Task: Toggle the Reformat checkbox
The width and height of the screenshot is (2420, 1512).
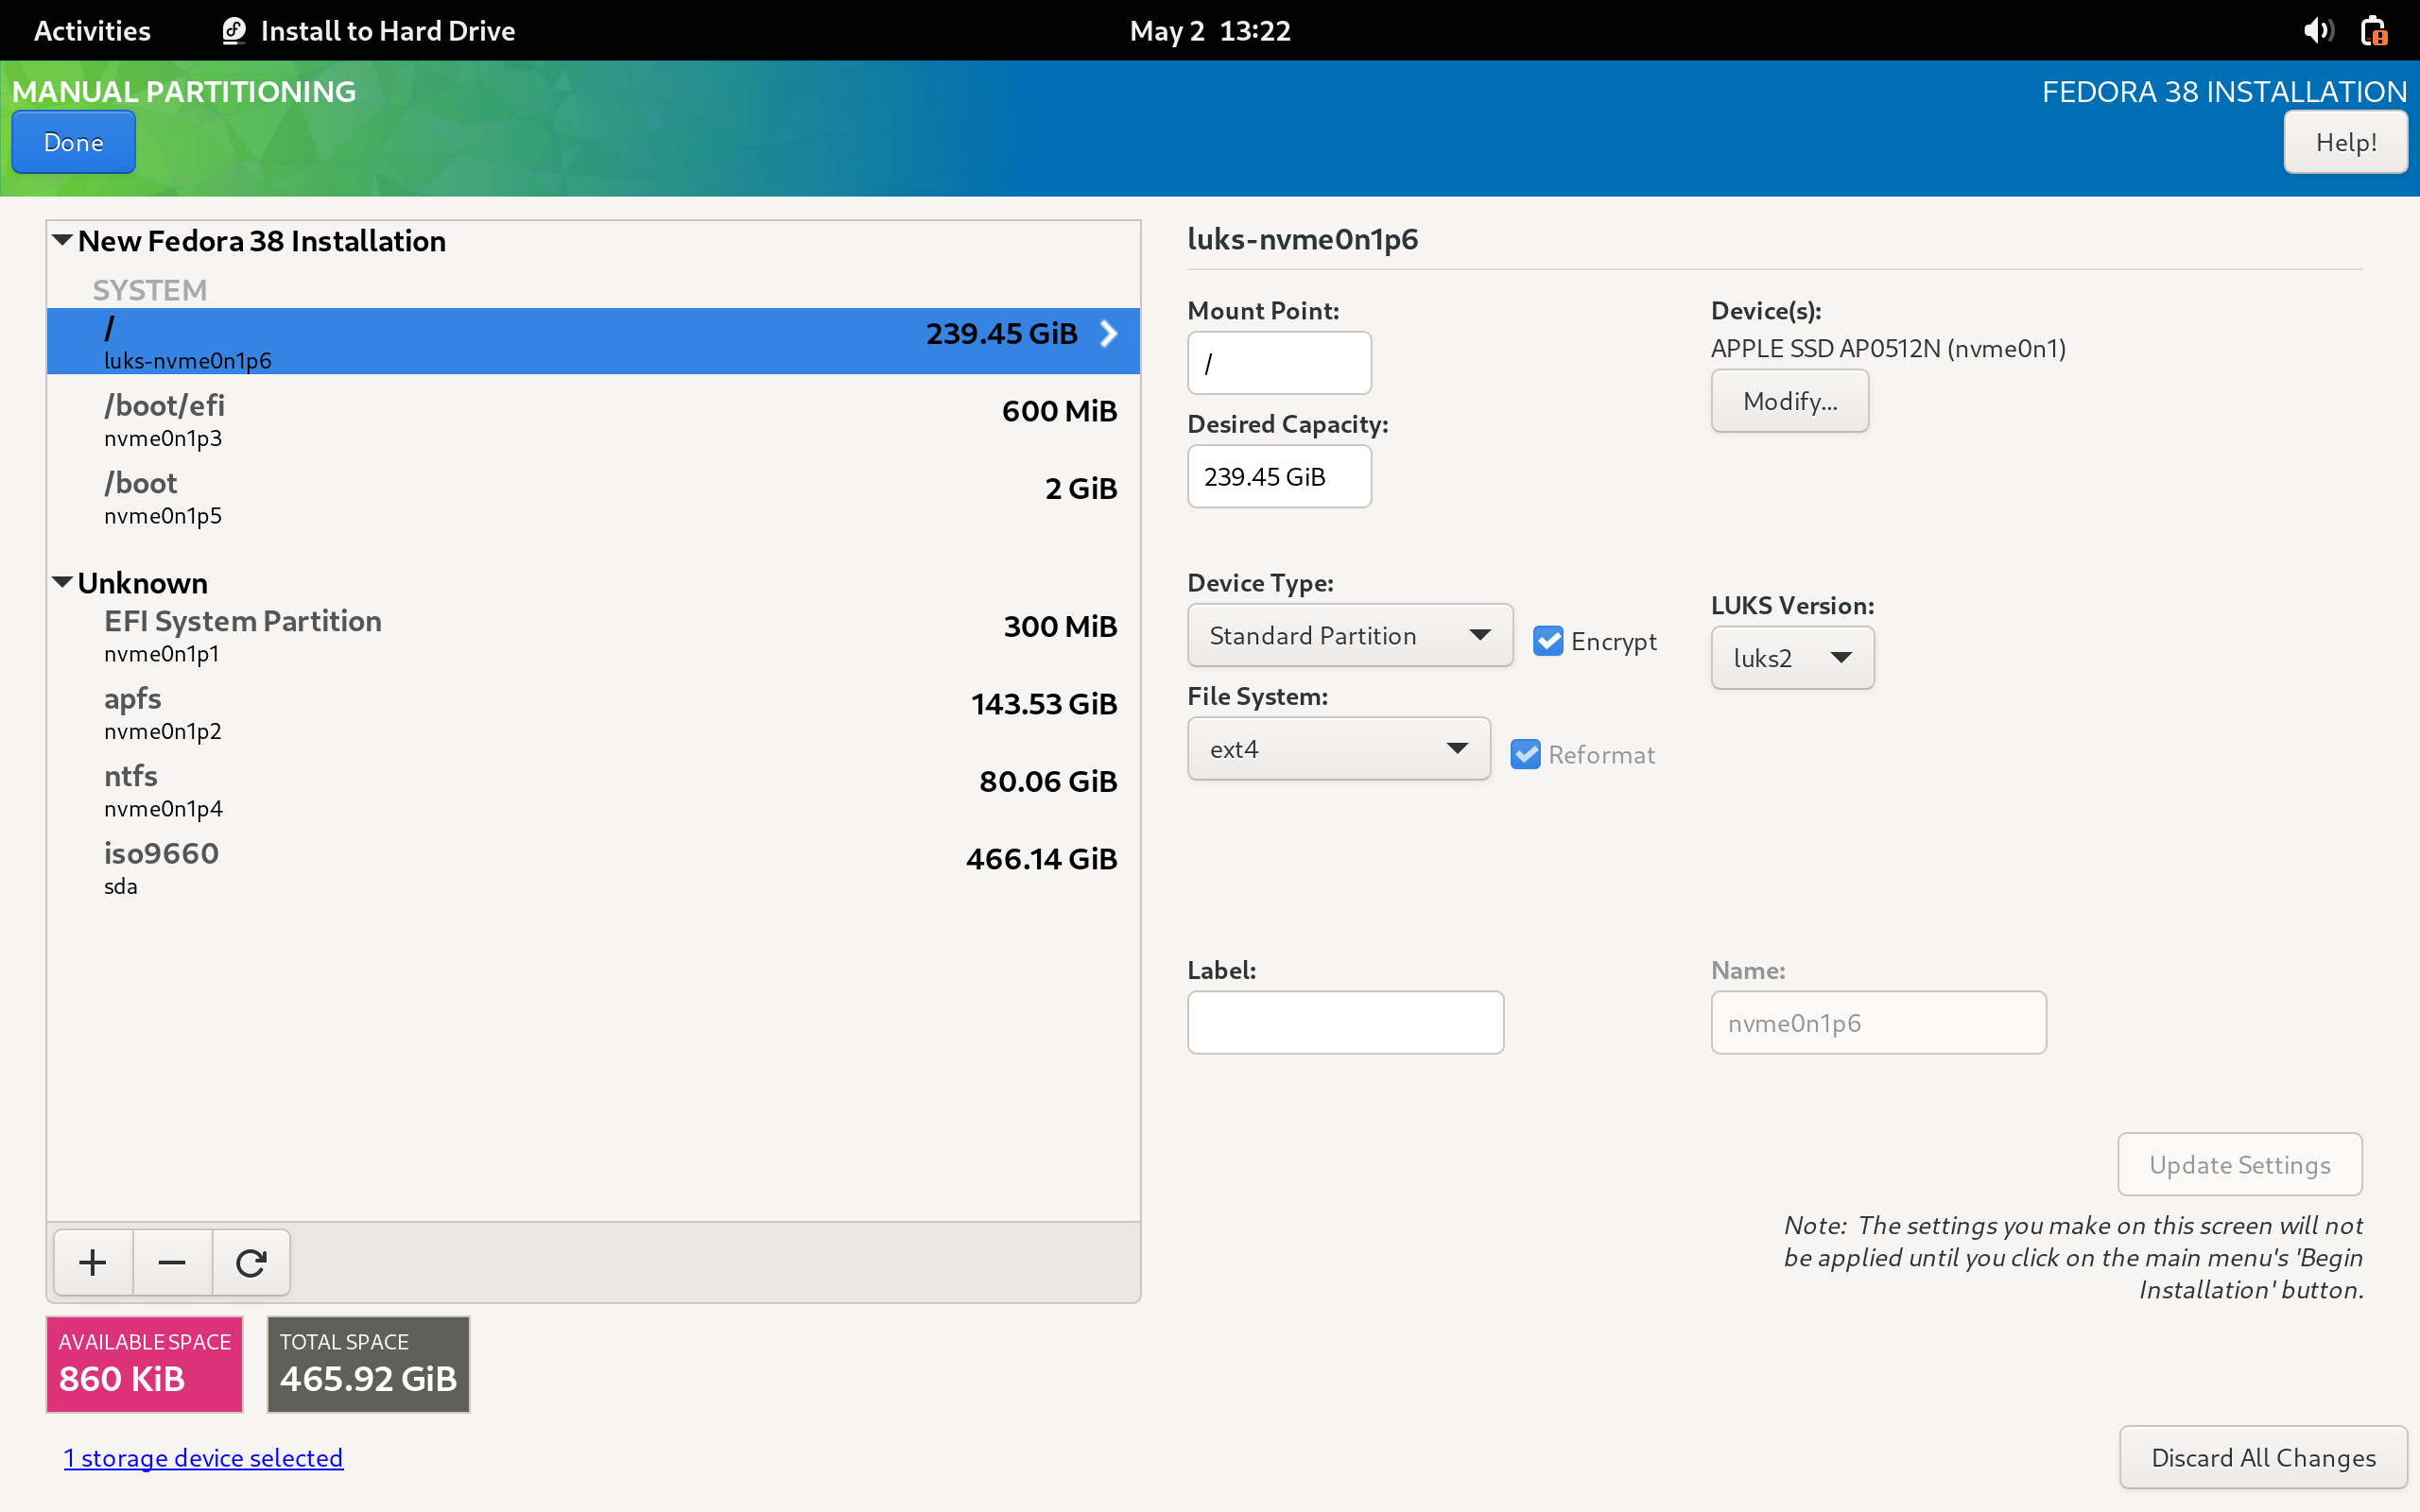Action: pyautogui.click(x=1526, y=754)
